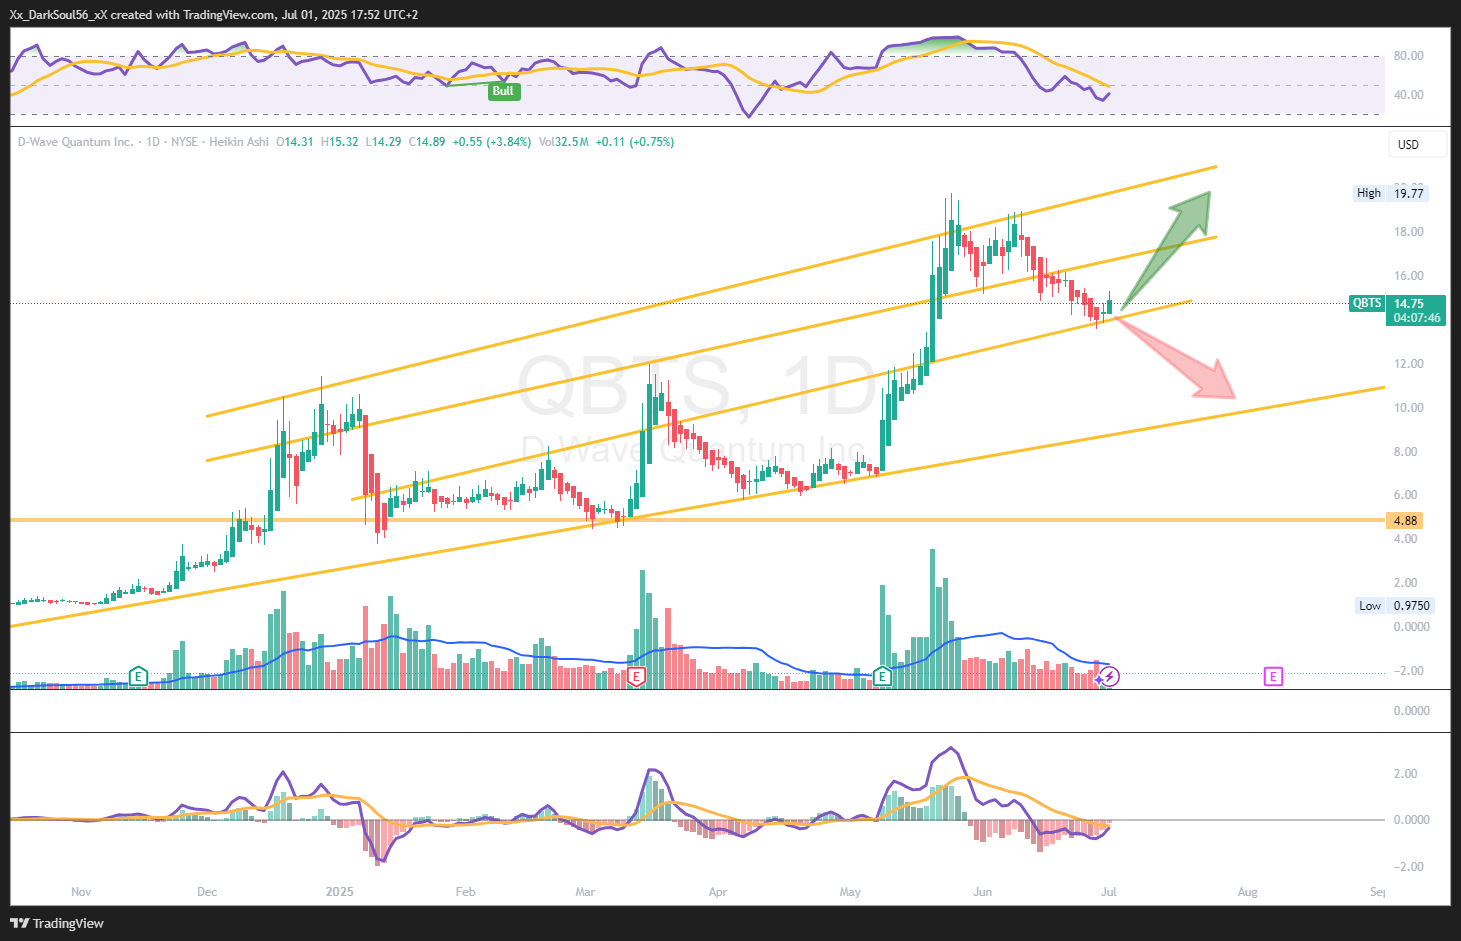The image size is (1461, 941).
Task: Click the 8.00 price scale label
Action: pyautogui.click(x=1406, y=452)
